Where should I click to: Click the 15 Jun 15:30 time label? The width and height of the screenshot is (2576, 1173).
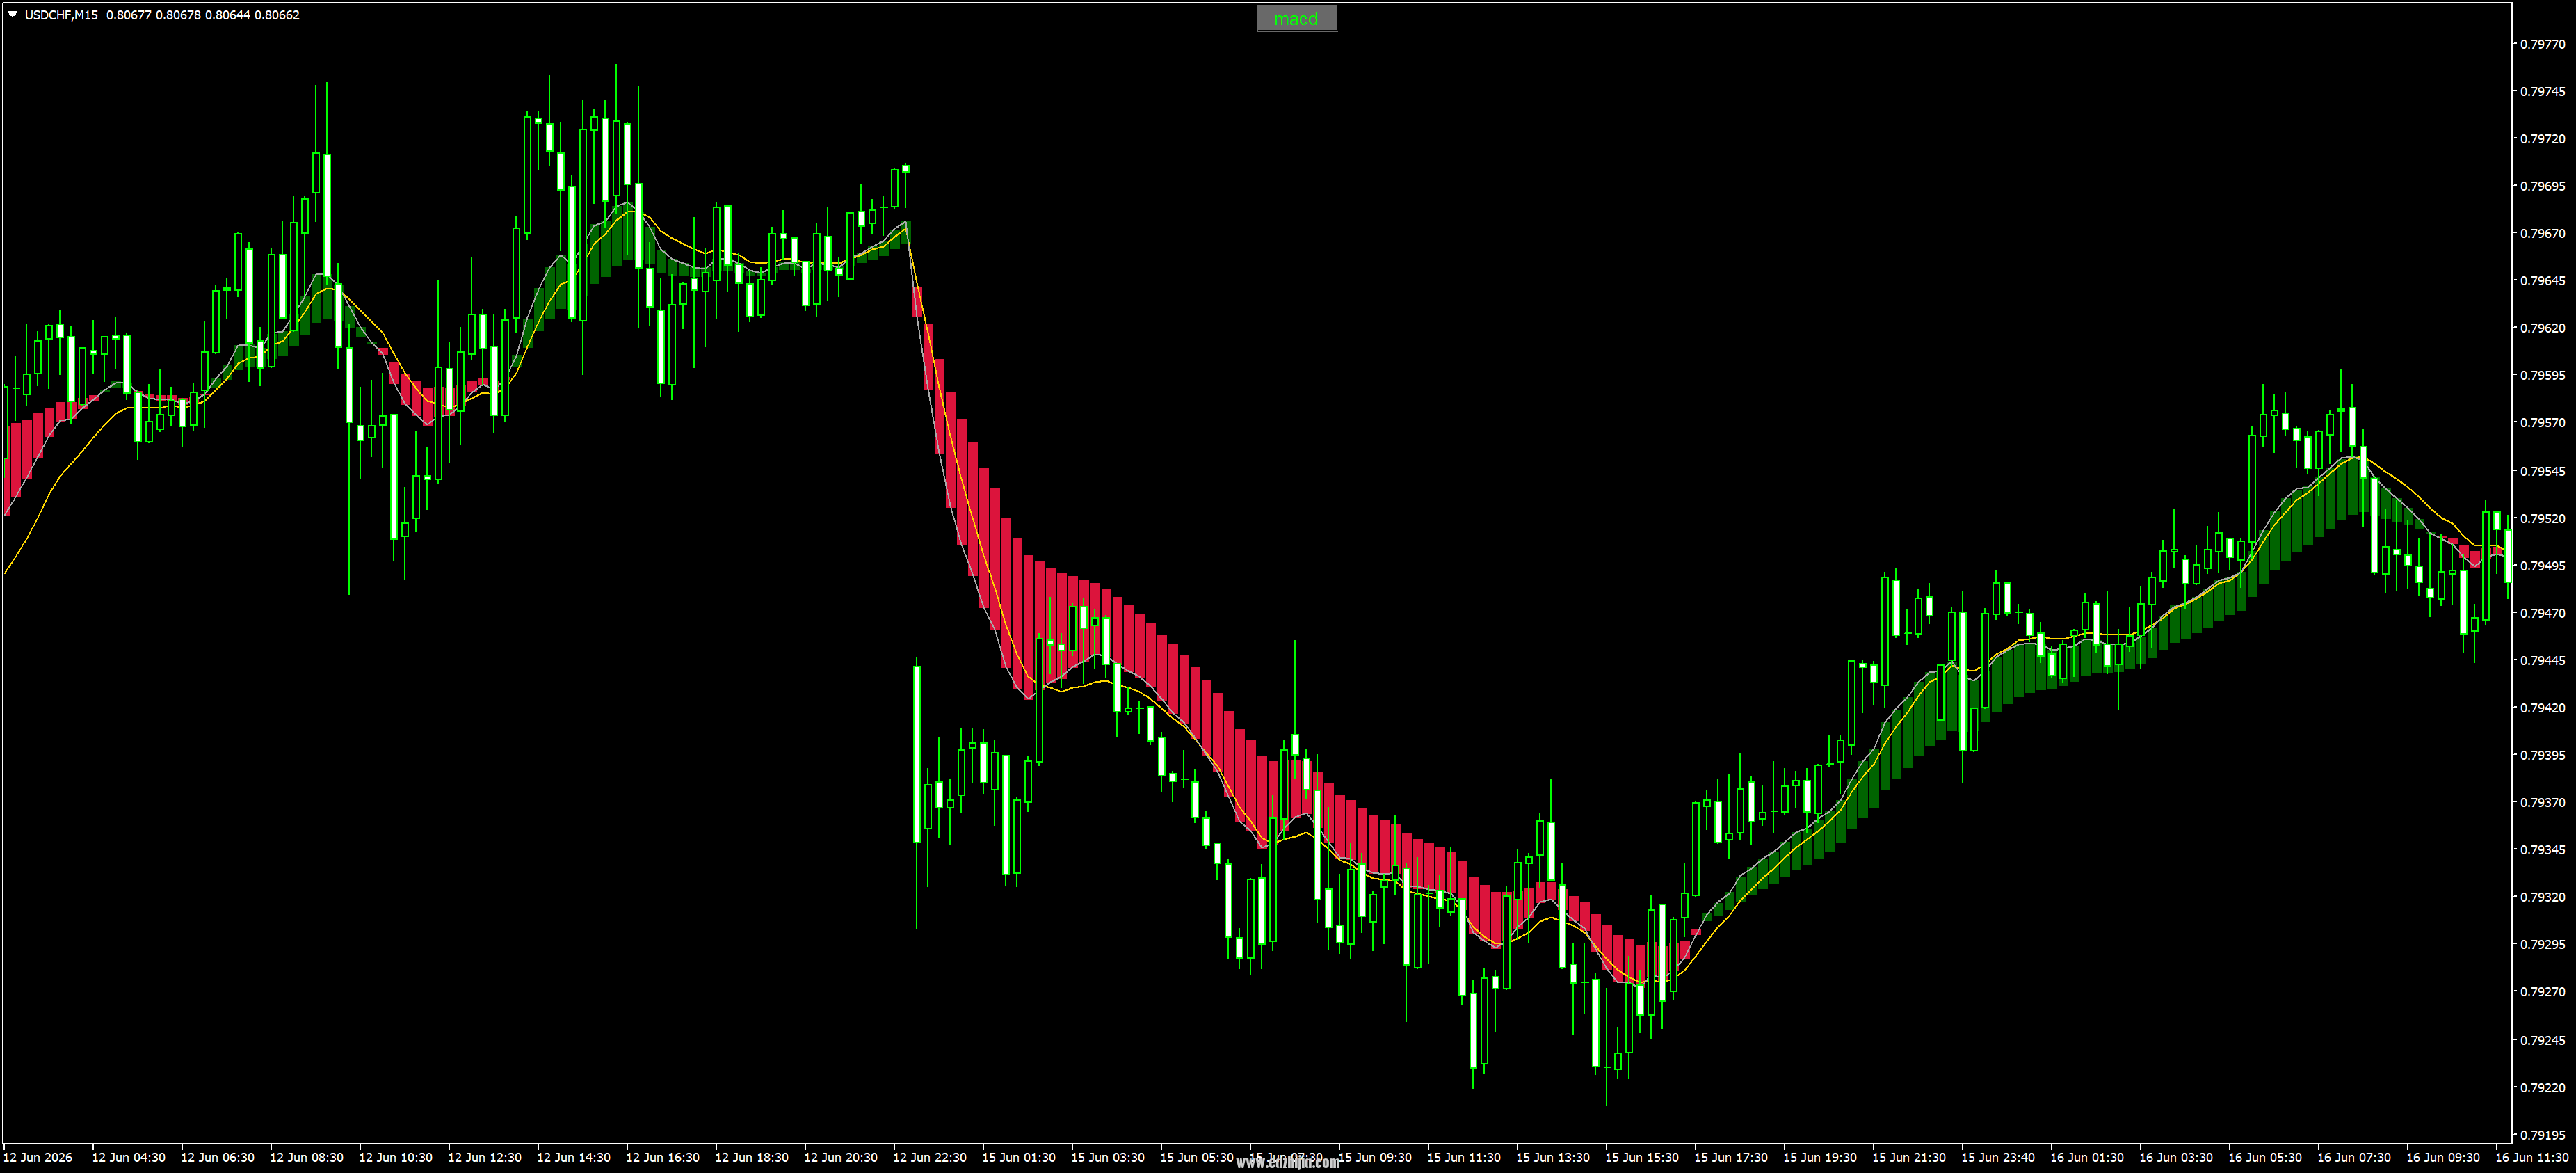(x=1642, y=1158)
